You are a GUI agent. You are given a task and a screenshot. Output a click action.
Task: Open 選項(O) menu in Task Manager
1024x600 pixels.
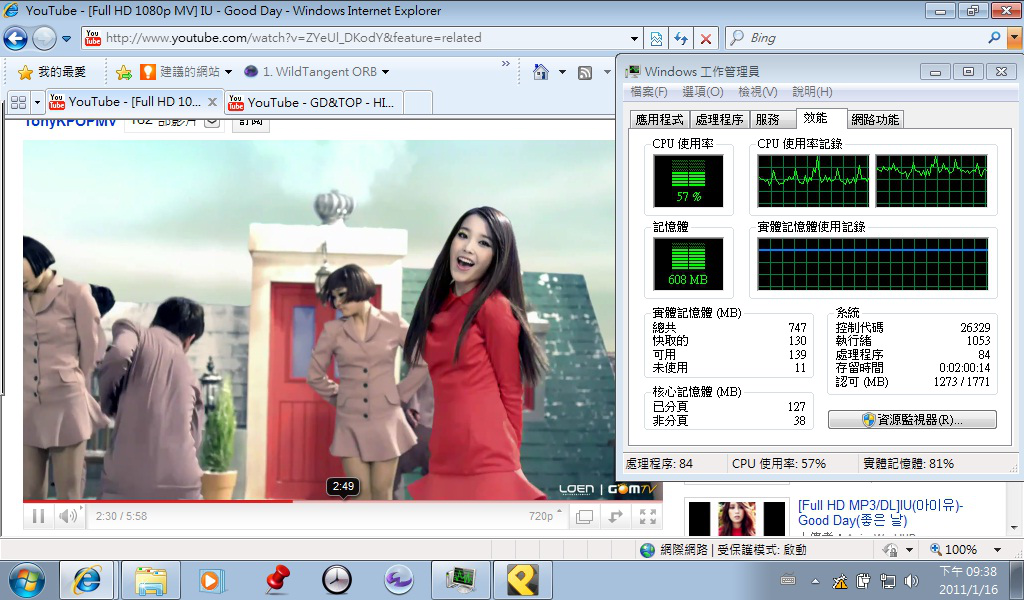click(x=703, y=92)
